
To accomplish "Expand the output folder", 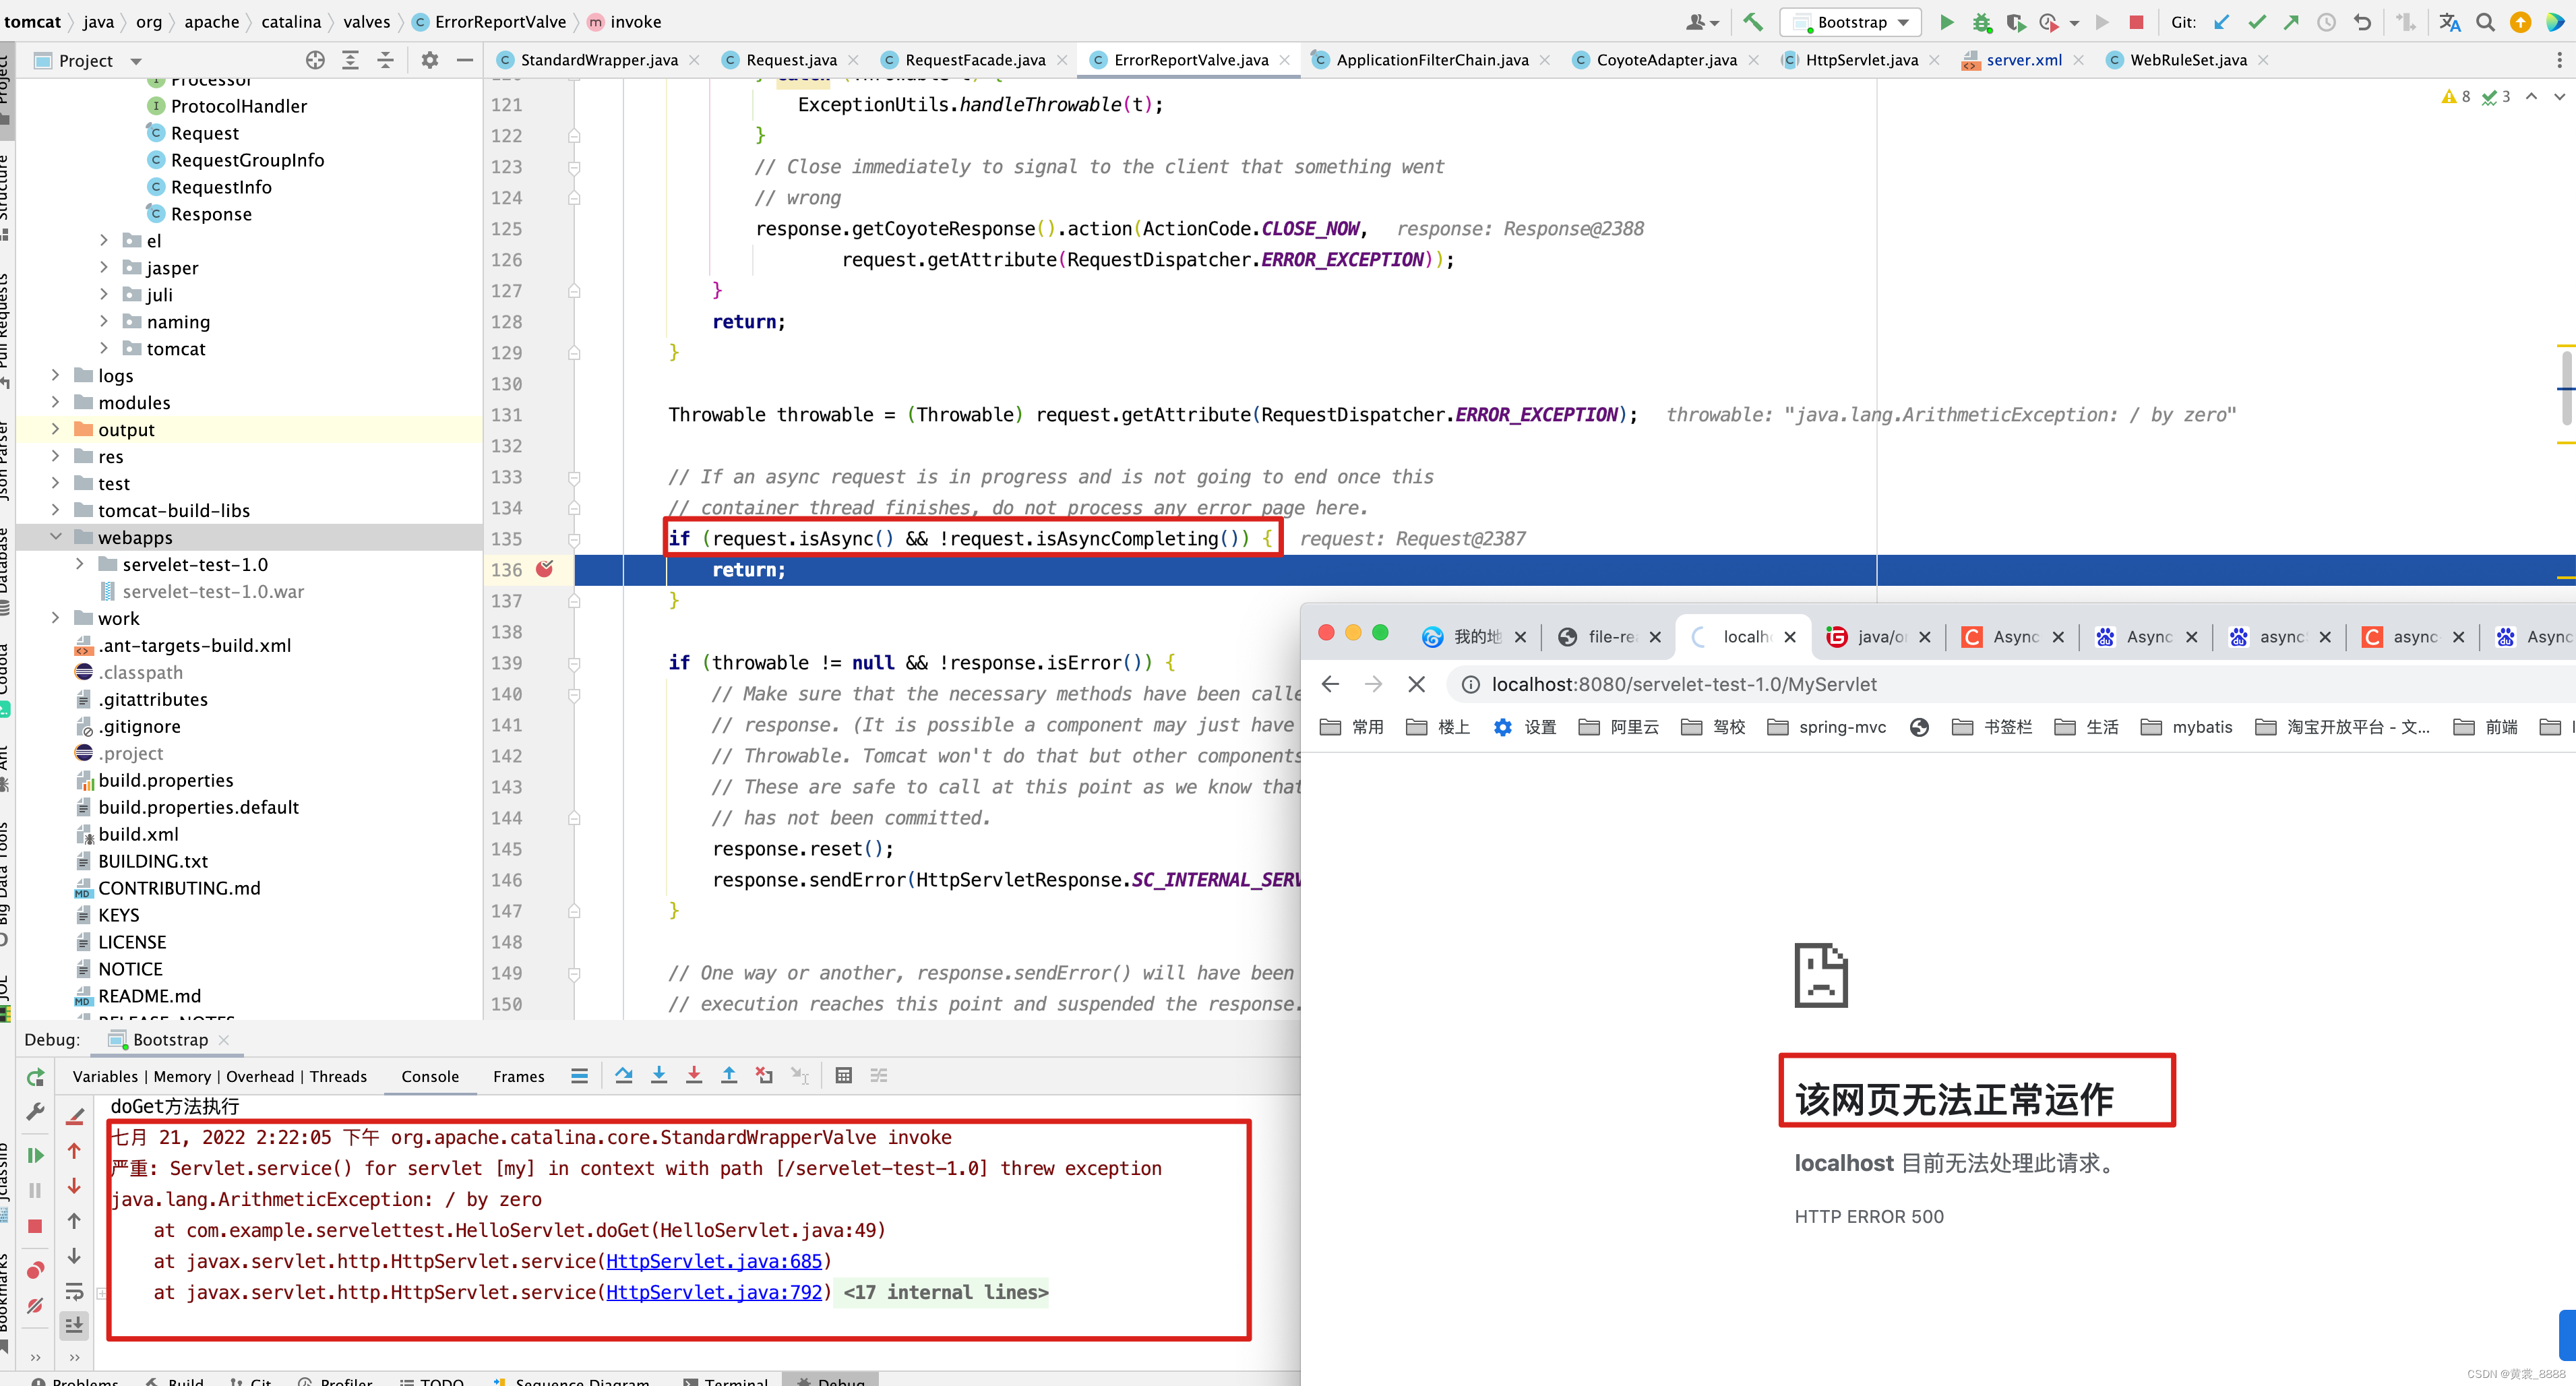I will pos(56,429).
